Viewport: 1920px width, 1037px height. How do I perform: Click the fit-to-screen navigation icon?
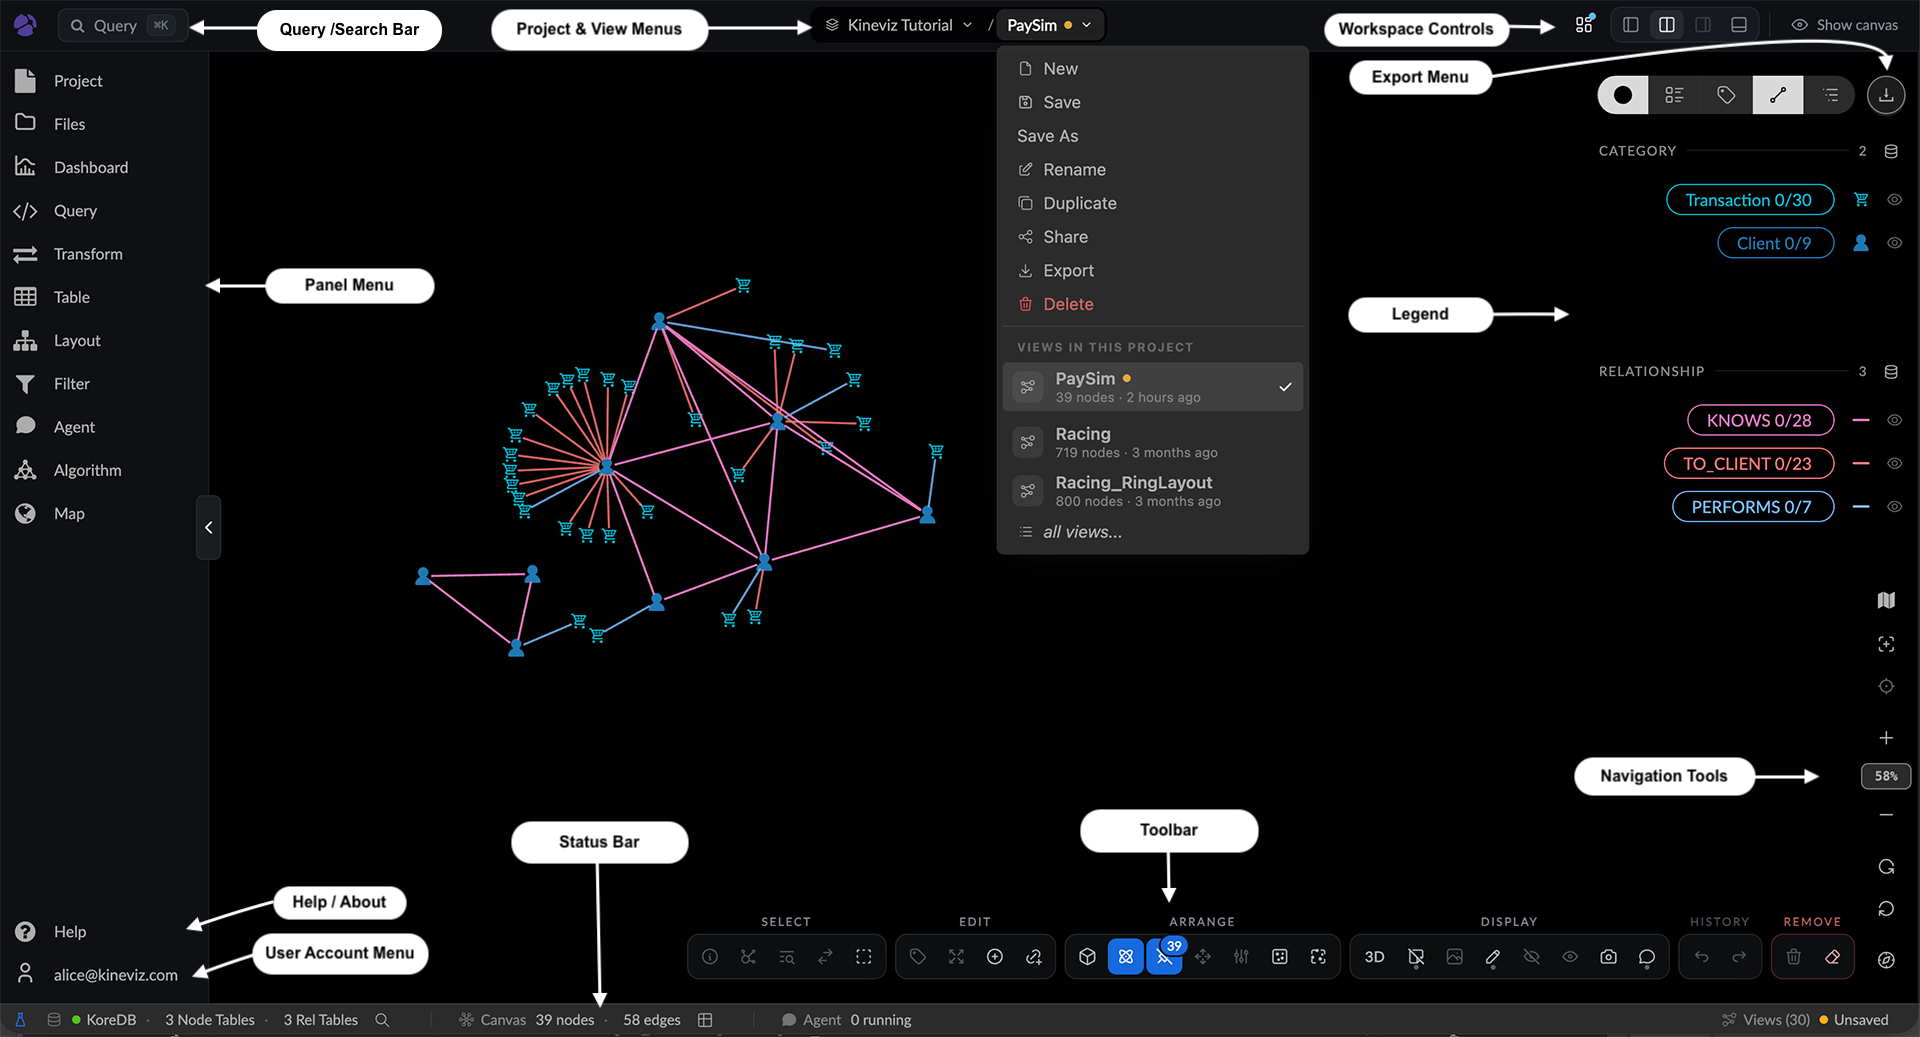coord(1886,644)
